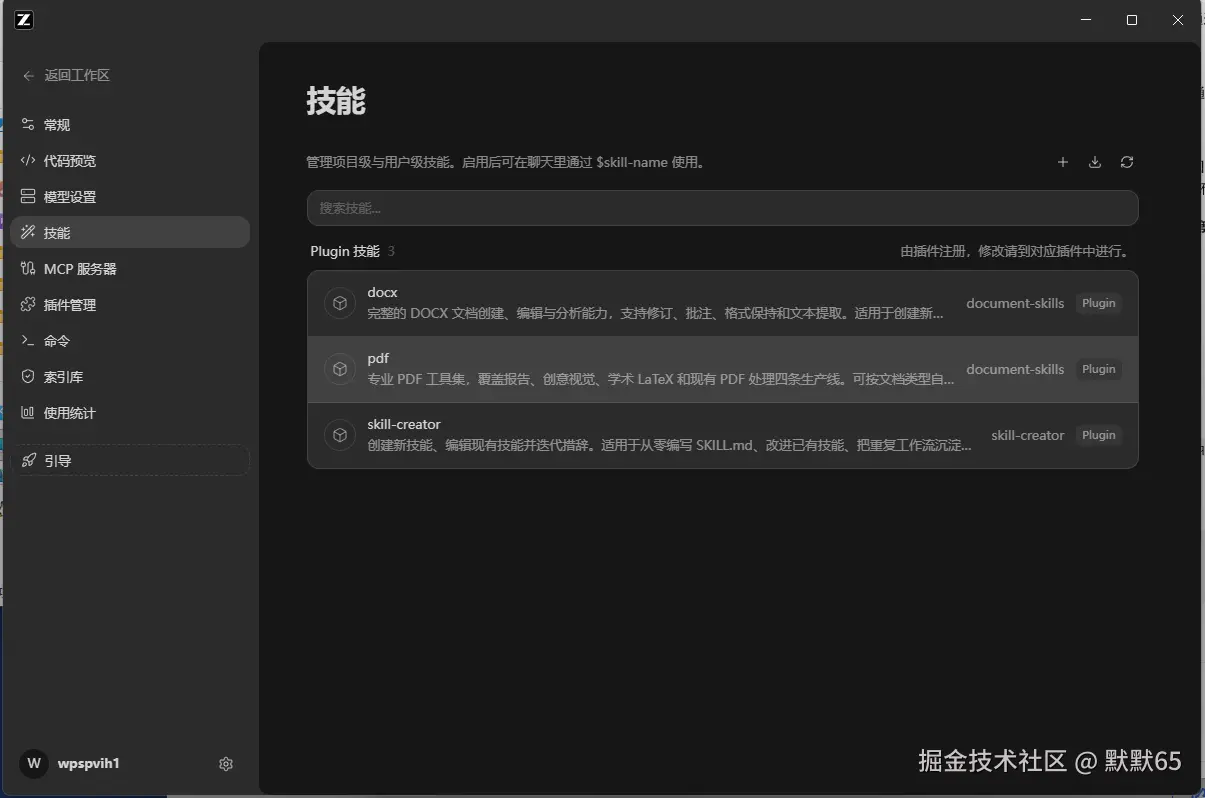Click the Plugin badge on docx row
This screenshot has width=1205, height=798.
(1098, 303)
